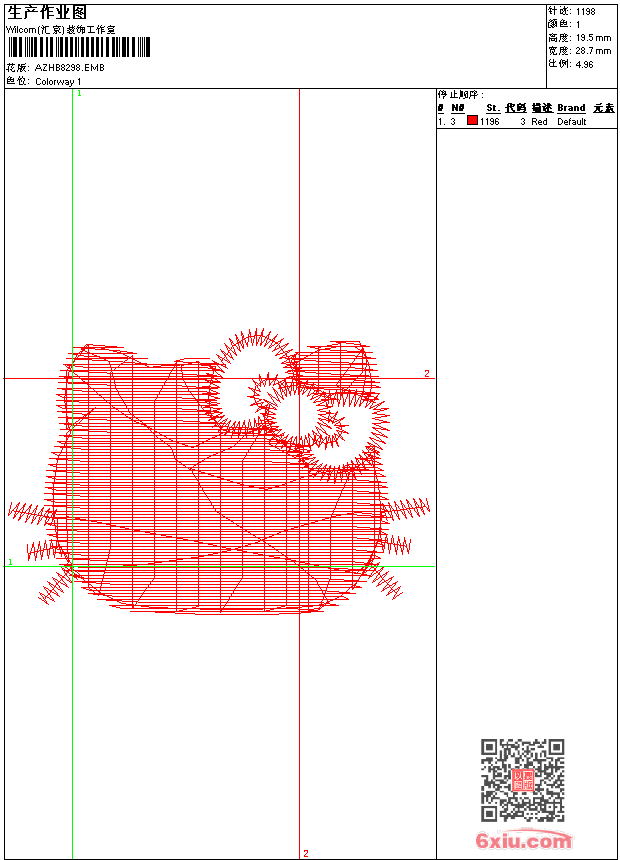Click the St. column header
This screenshot has height=860, width=620.
492,108
